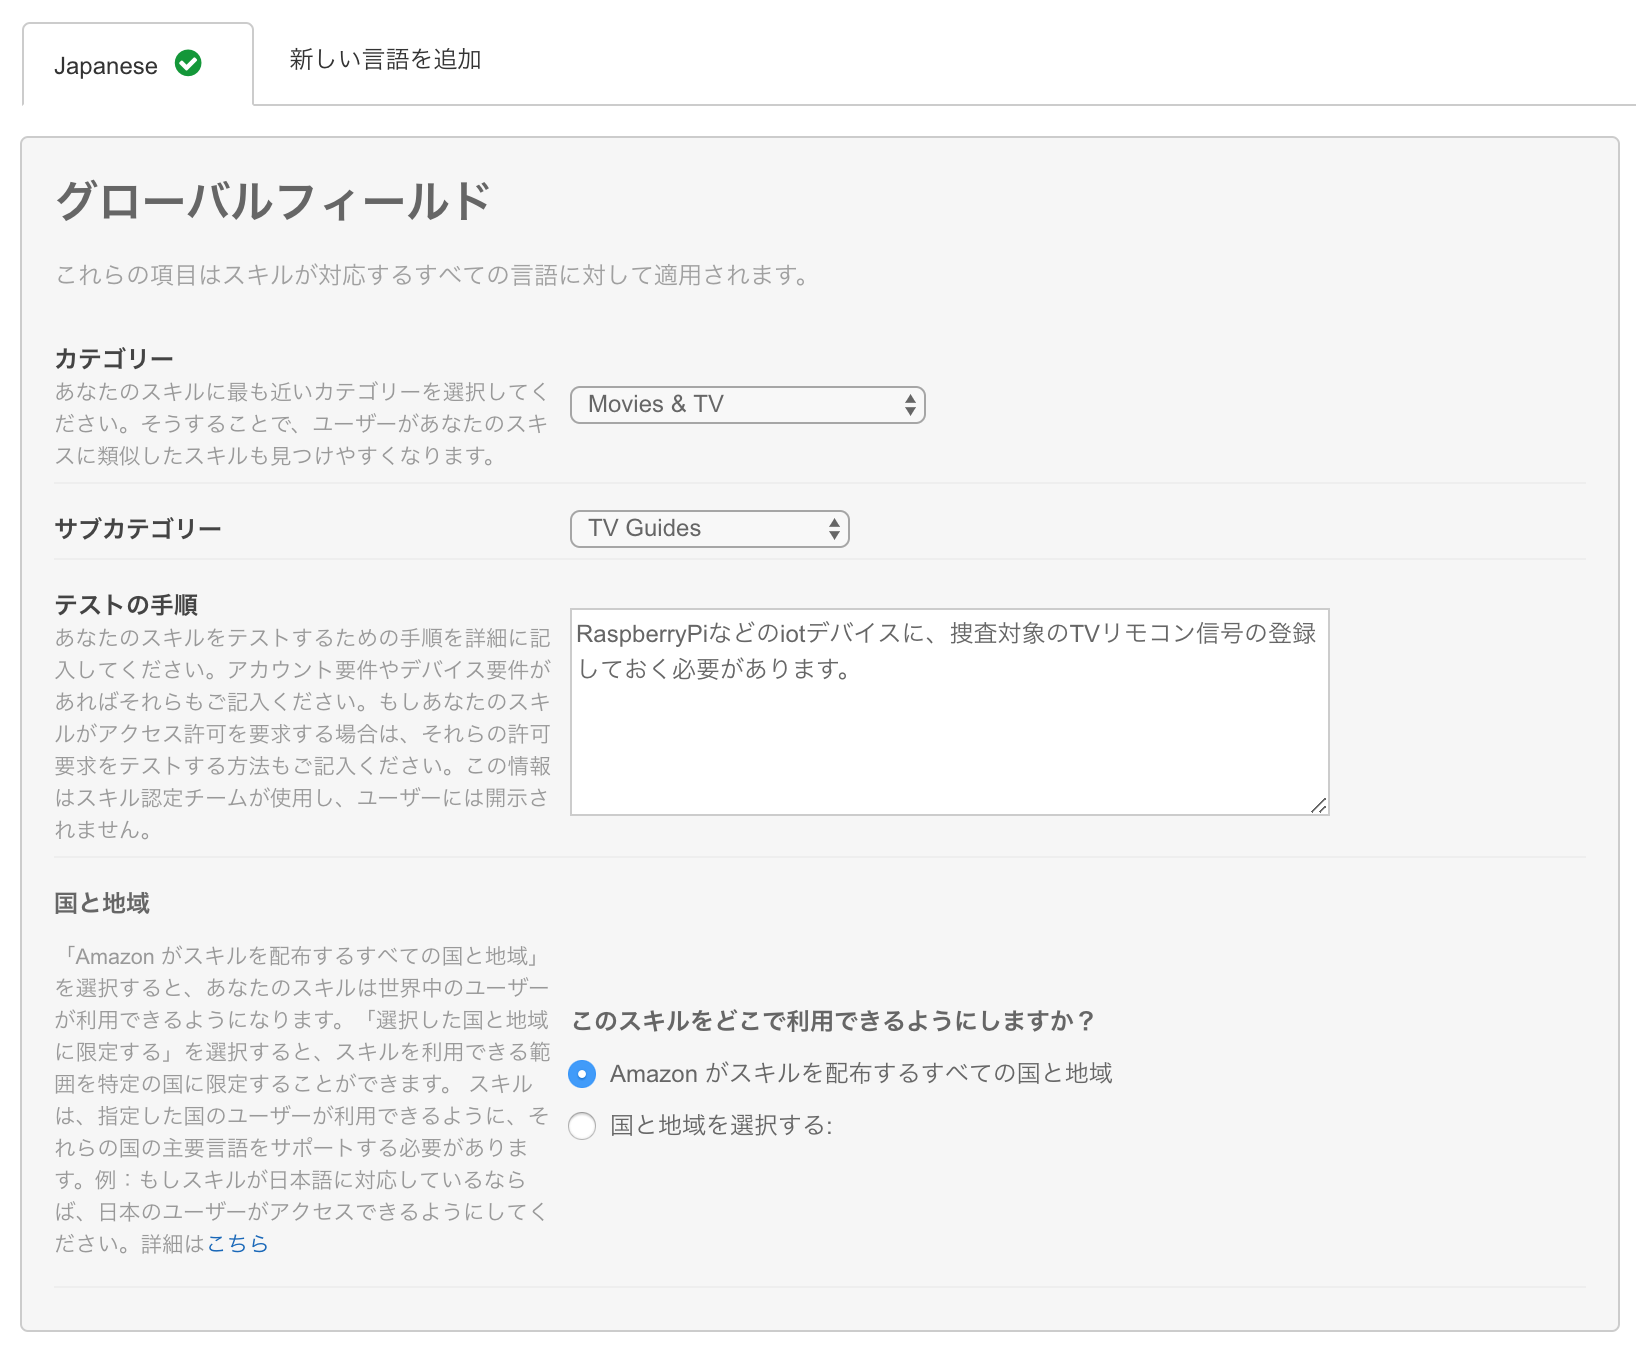1636x1368 pixels.
Task: Open the こちら details link
Action: [x=238, y=1244]
